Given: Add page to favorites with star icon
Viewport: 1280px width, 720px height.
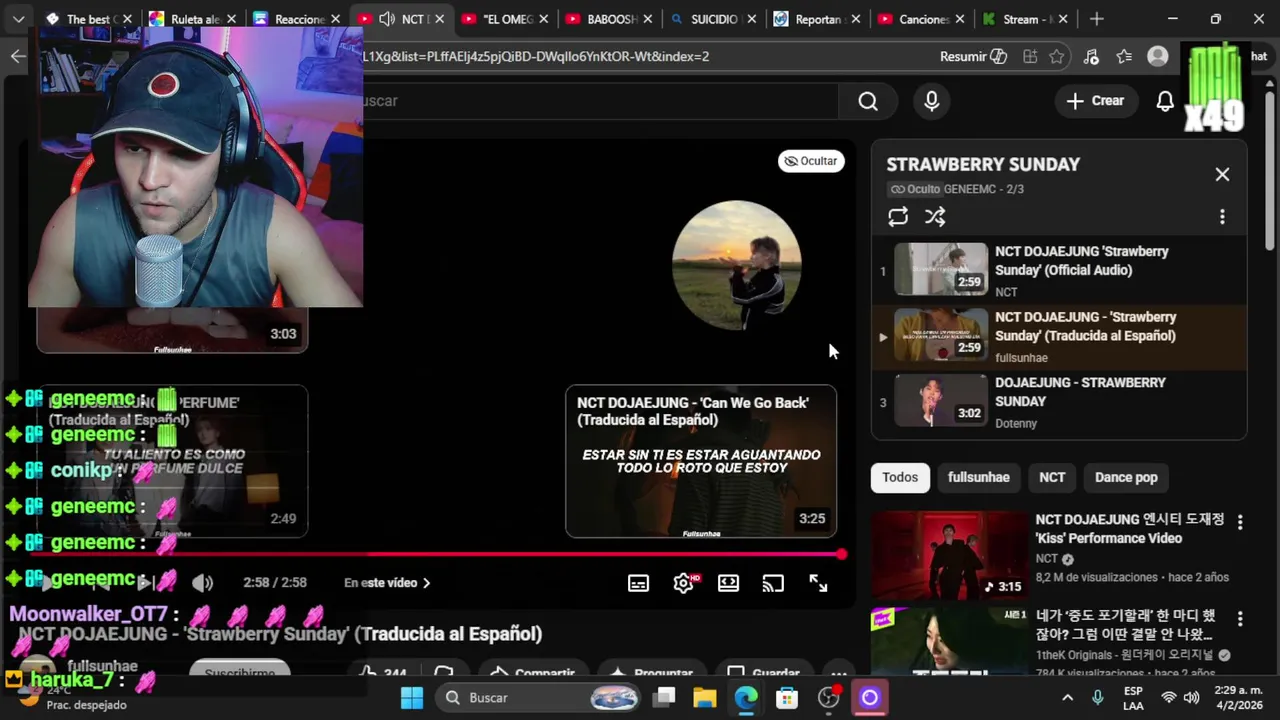Looking at the screenshot, I should click(x=1057, y=57).
